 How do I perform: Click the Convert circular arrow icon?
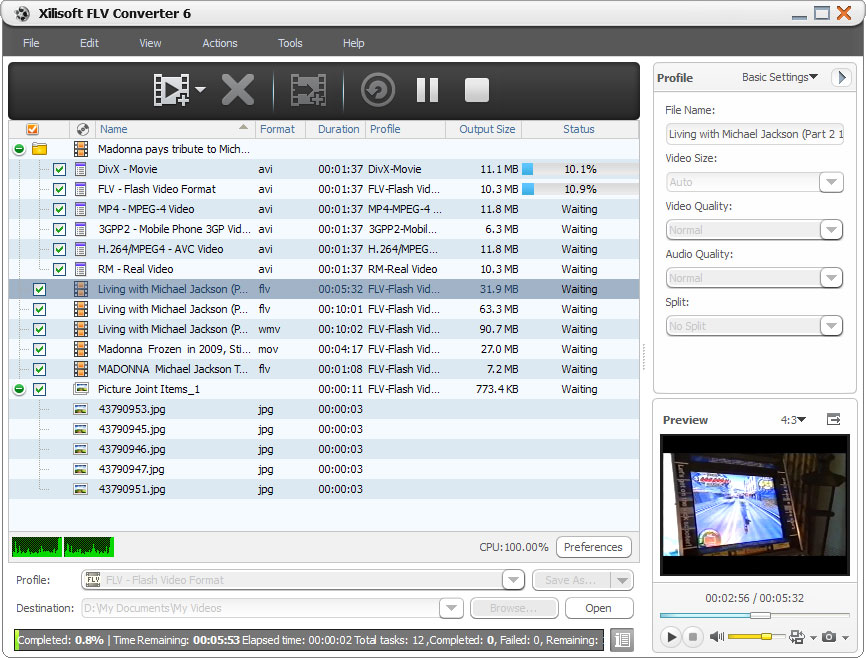pyautogui.click(x=378, y=90)
